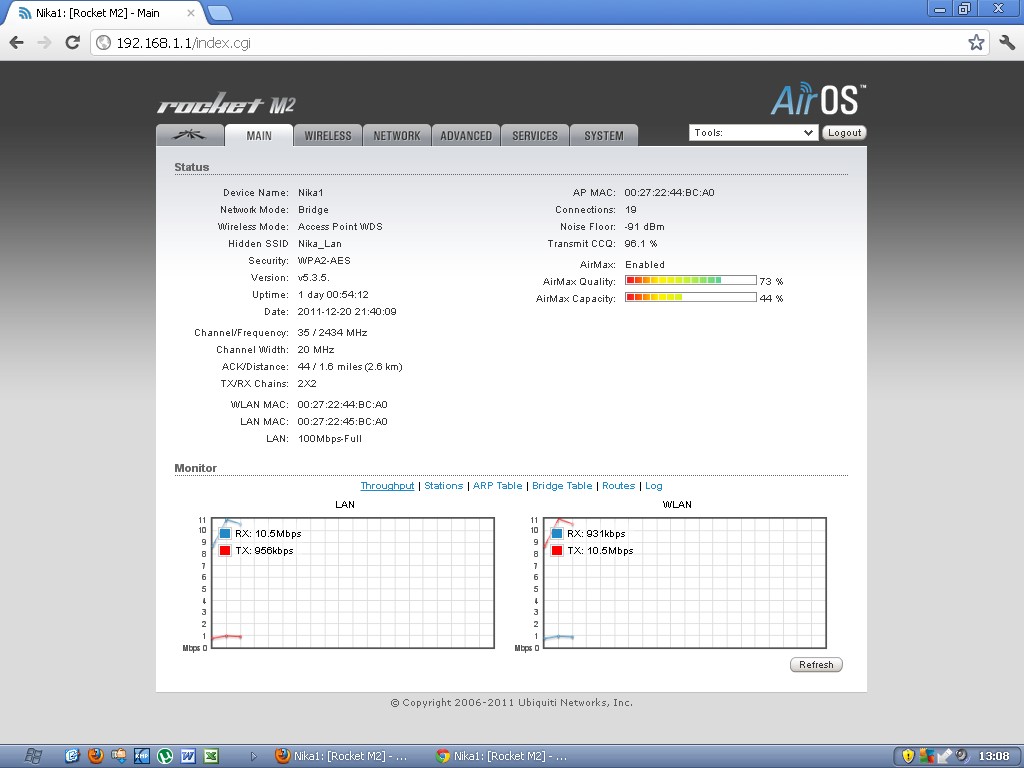Image resolution: width=1024 pixels, height=768 pixels.
Task: Open the Windows Start button
Action: pos(33,756)
